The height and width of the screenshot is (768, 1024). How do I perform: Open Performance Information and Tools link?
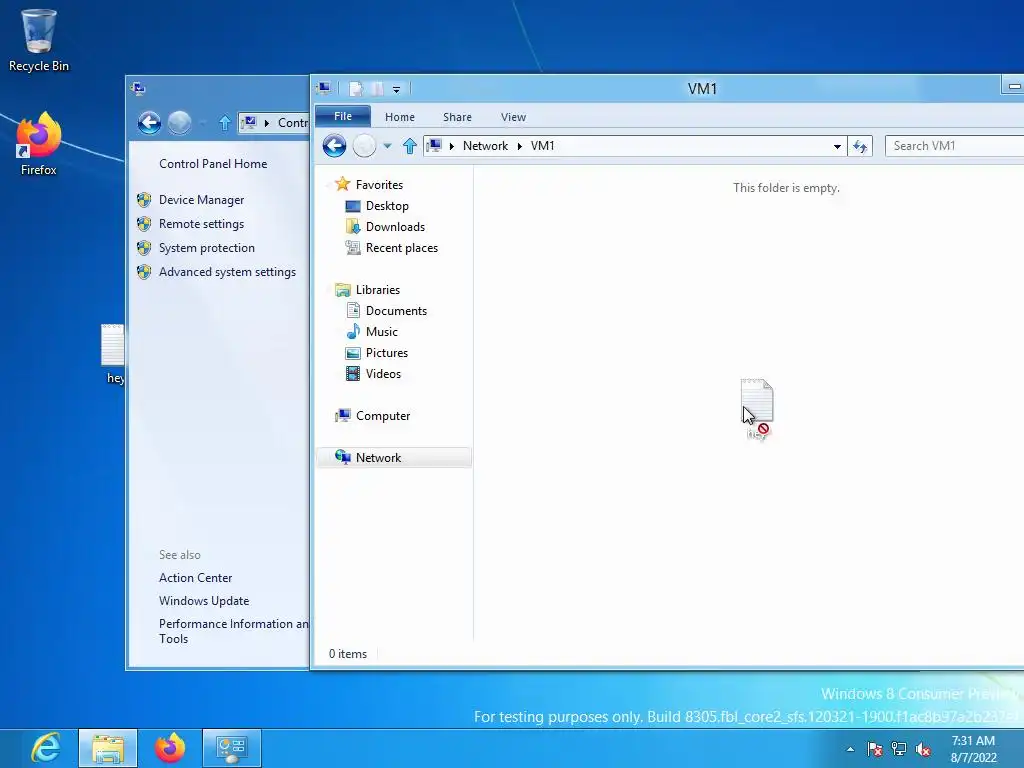pyautogui.click(x=233, y=632)
